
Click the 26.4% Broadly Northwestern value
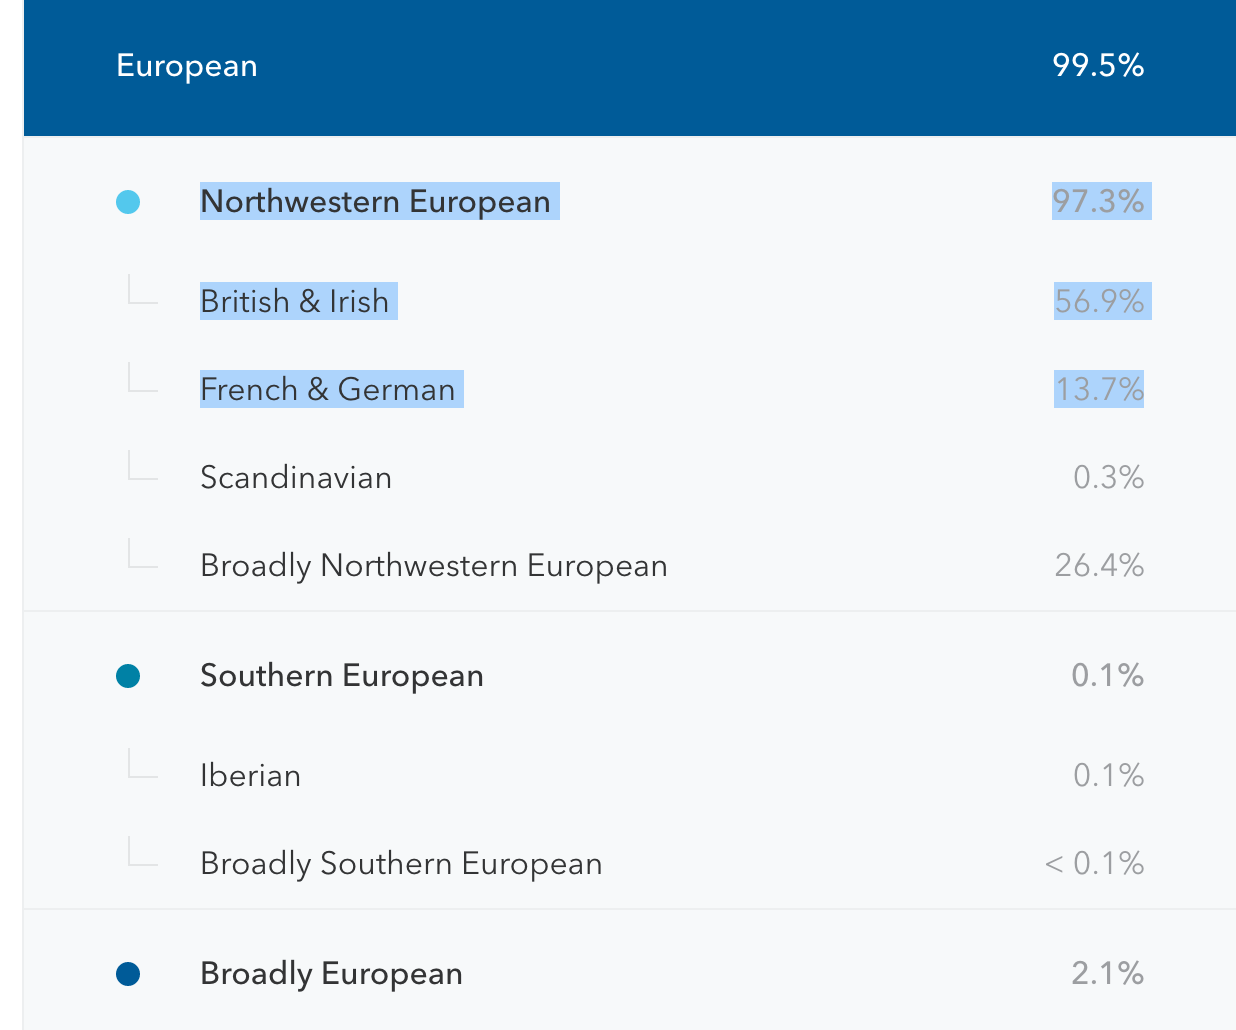pyautogui.click(x=1099, y=565)
